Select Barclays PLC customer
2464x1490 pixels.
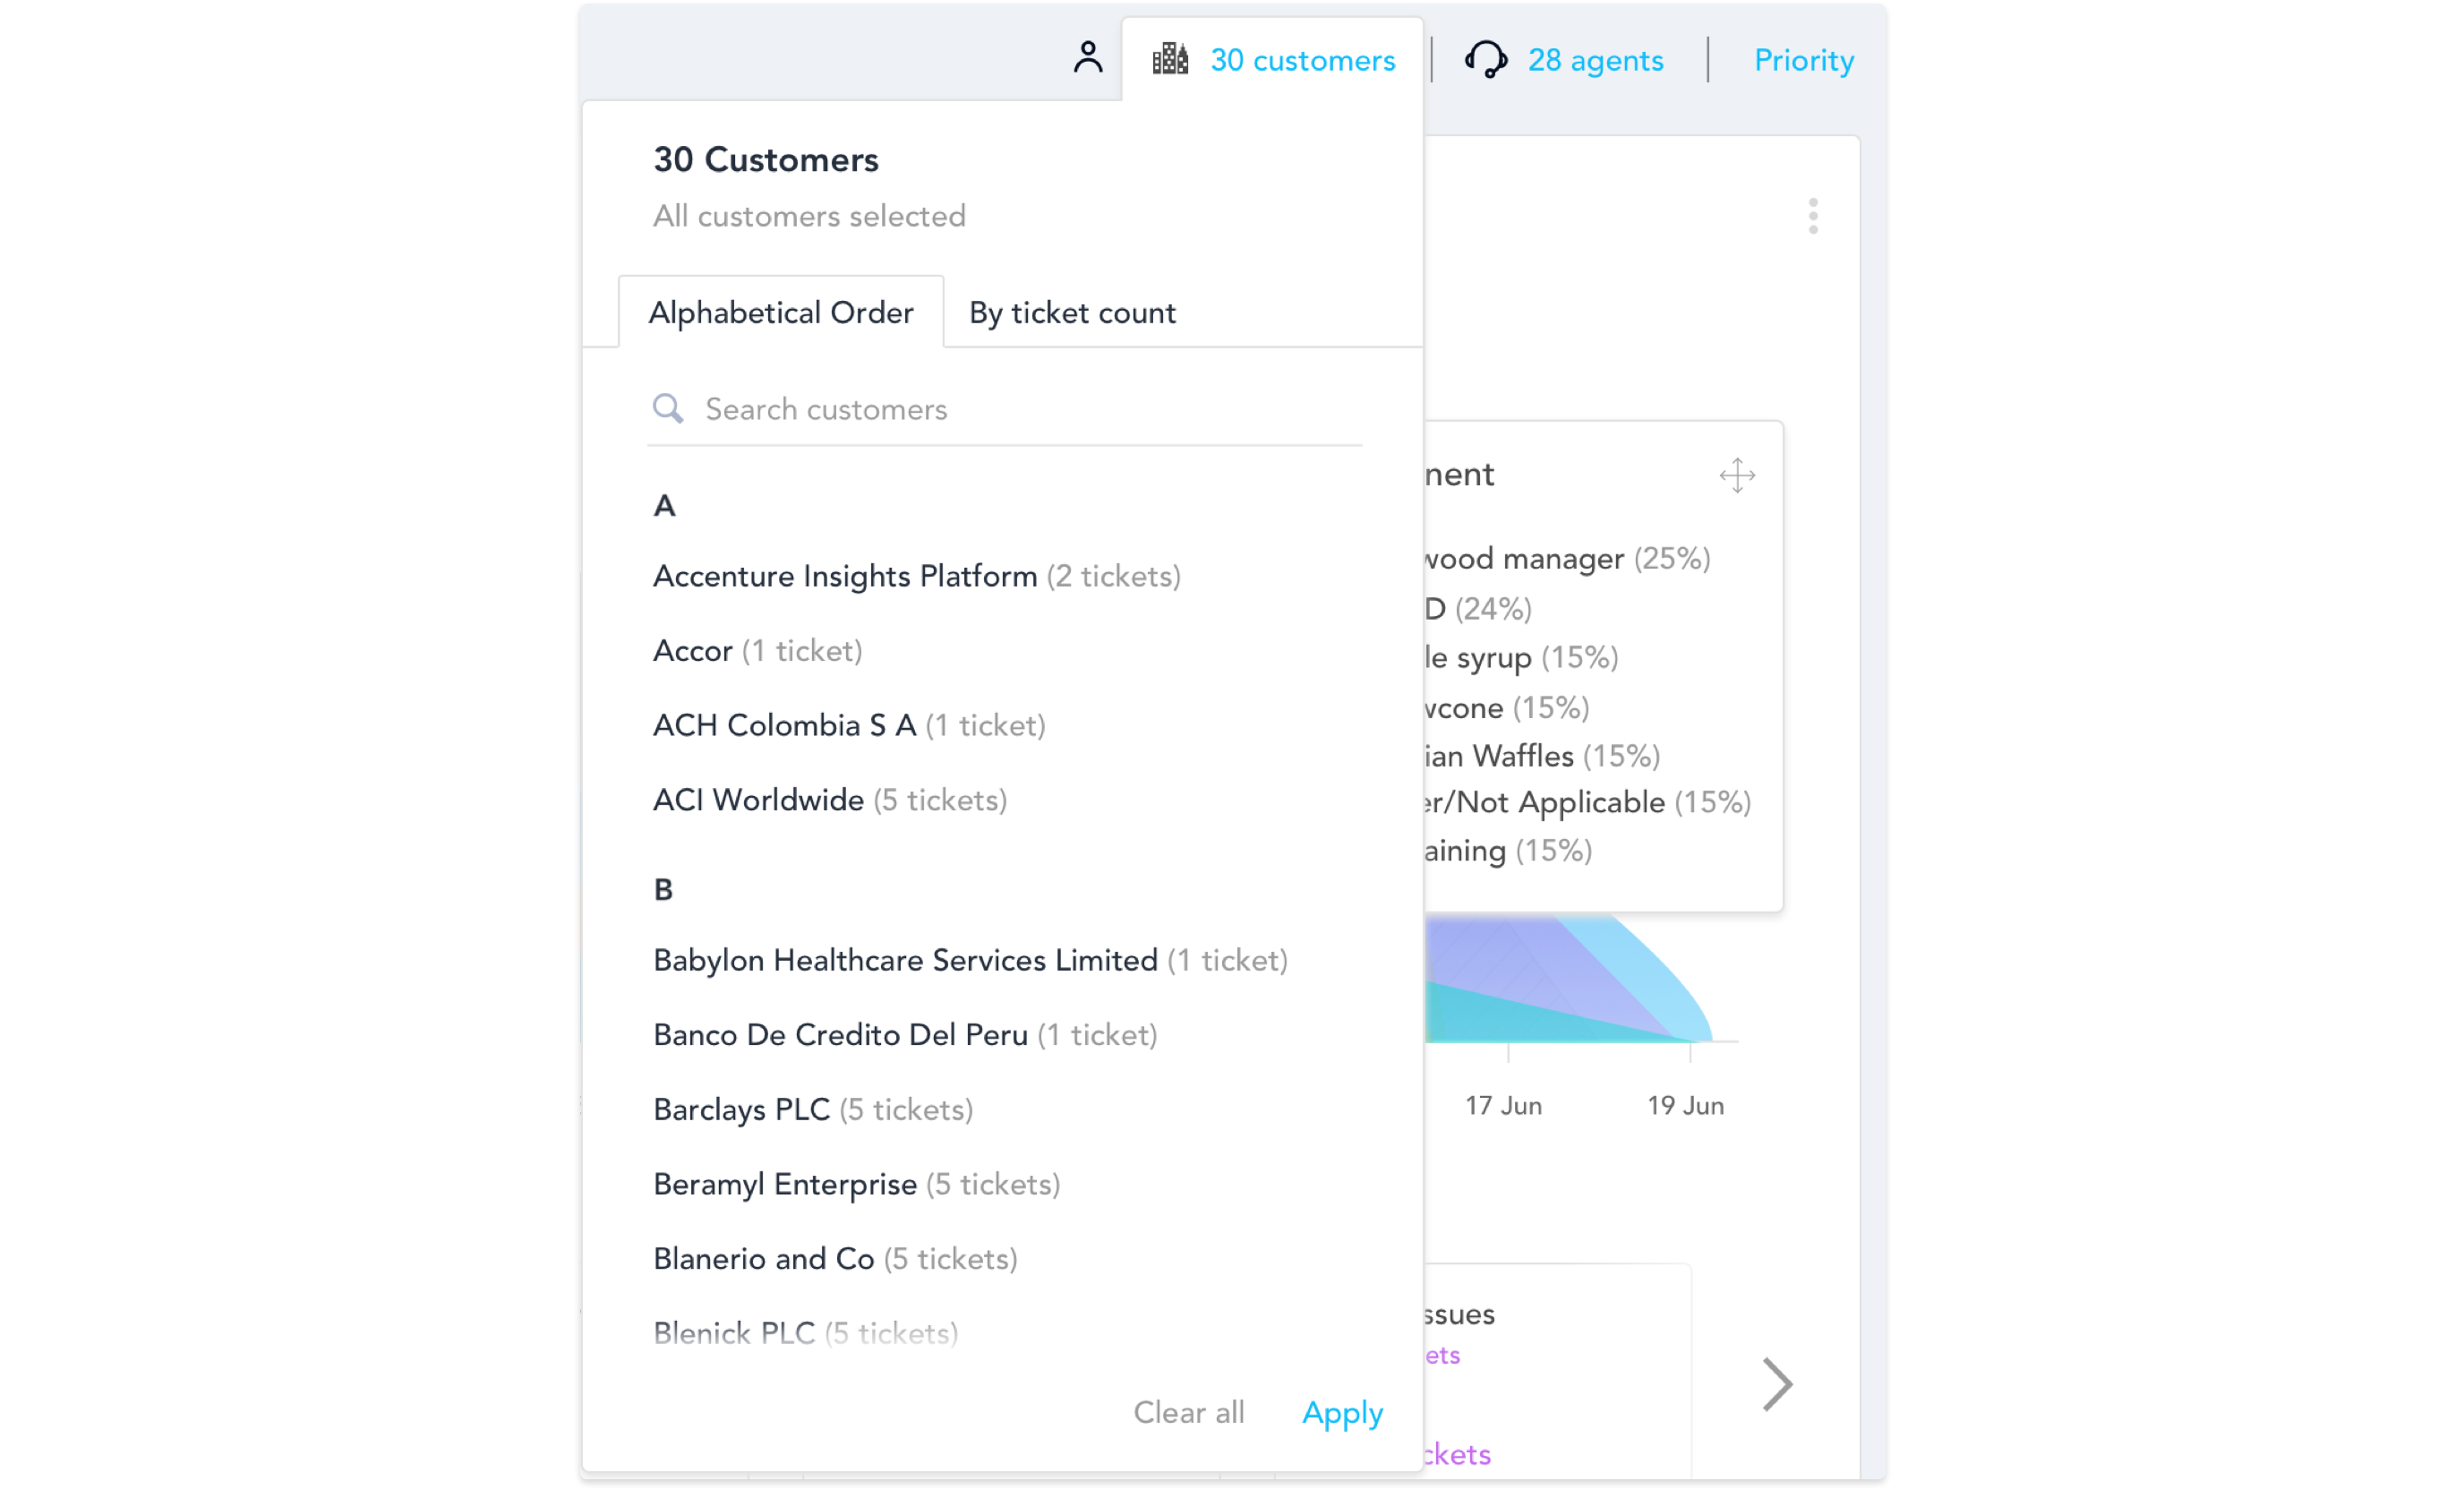pos(741,1110)
